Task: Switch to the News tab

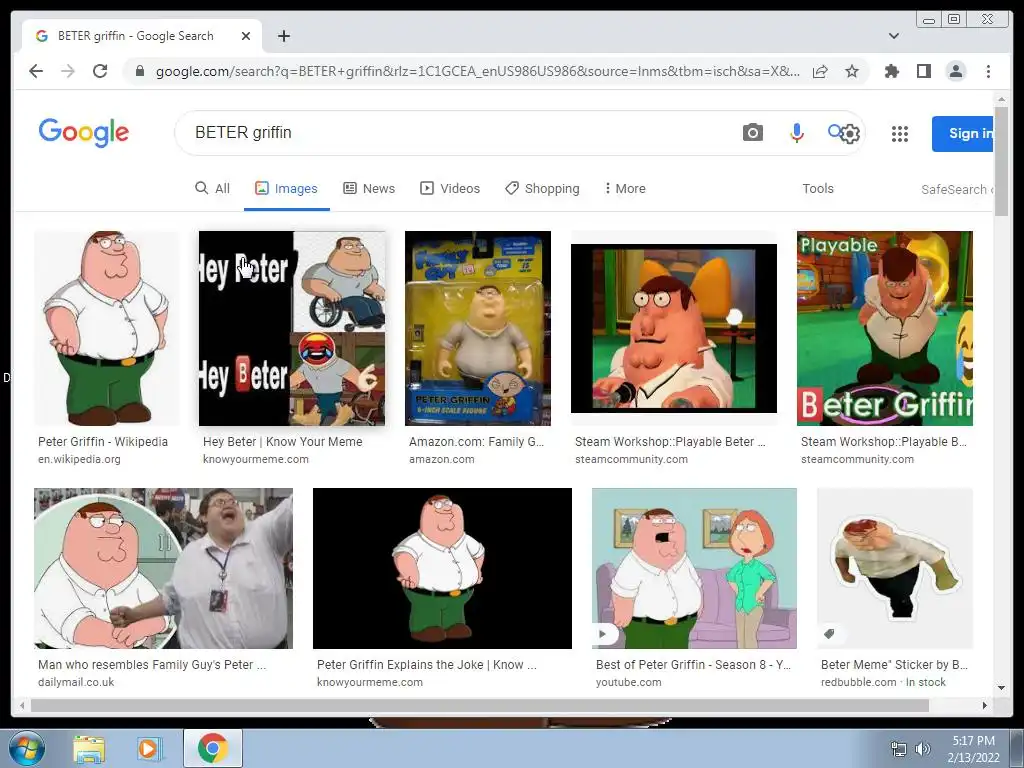Action: pos(369,189)
